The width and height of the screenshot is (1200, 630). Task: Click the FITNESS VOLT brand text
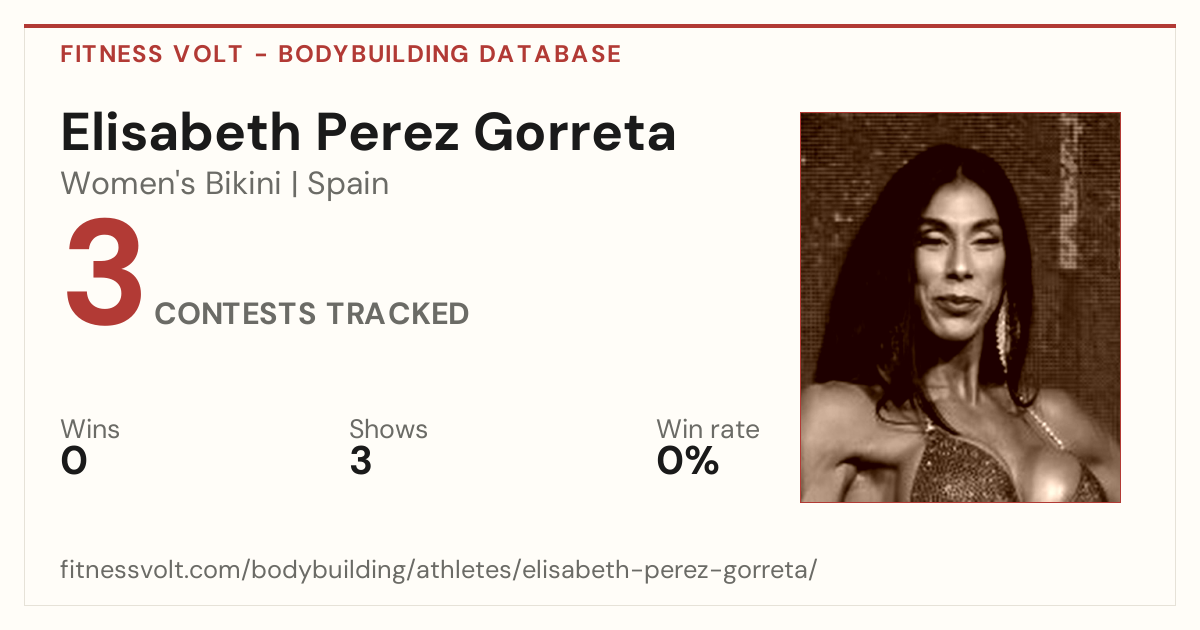click(151, 54)
